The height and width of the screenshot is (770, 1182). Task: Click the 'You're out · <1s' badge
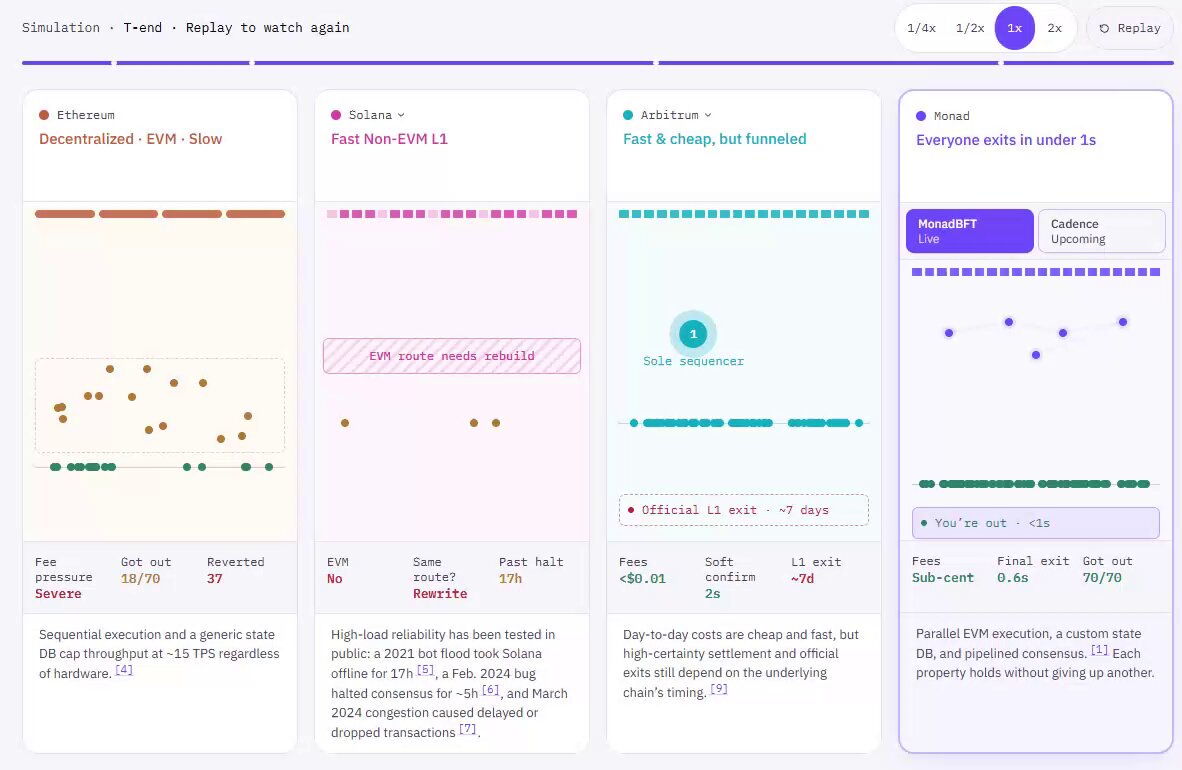tap(1036, 523)
